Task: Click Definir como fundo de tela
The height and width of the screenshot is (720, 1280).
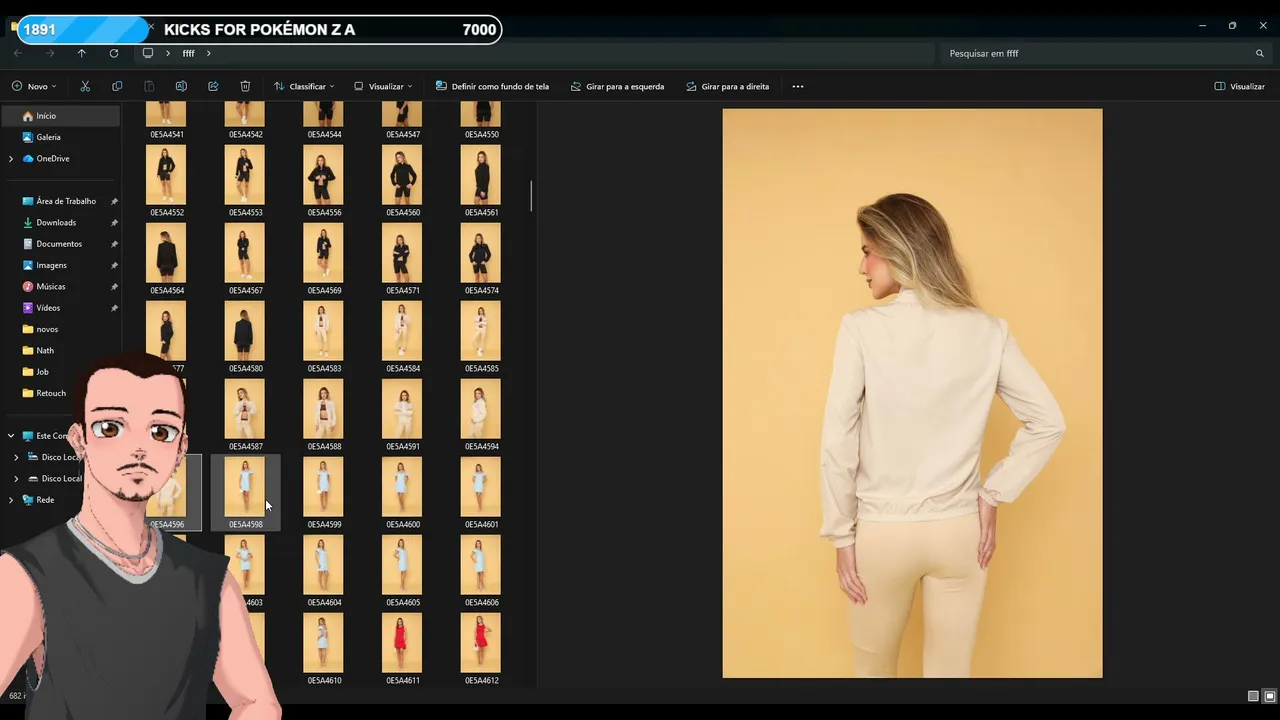Action: point(492,86)
